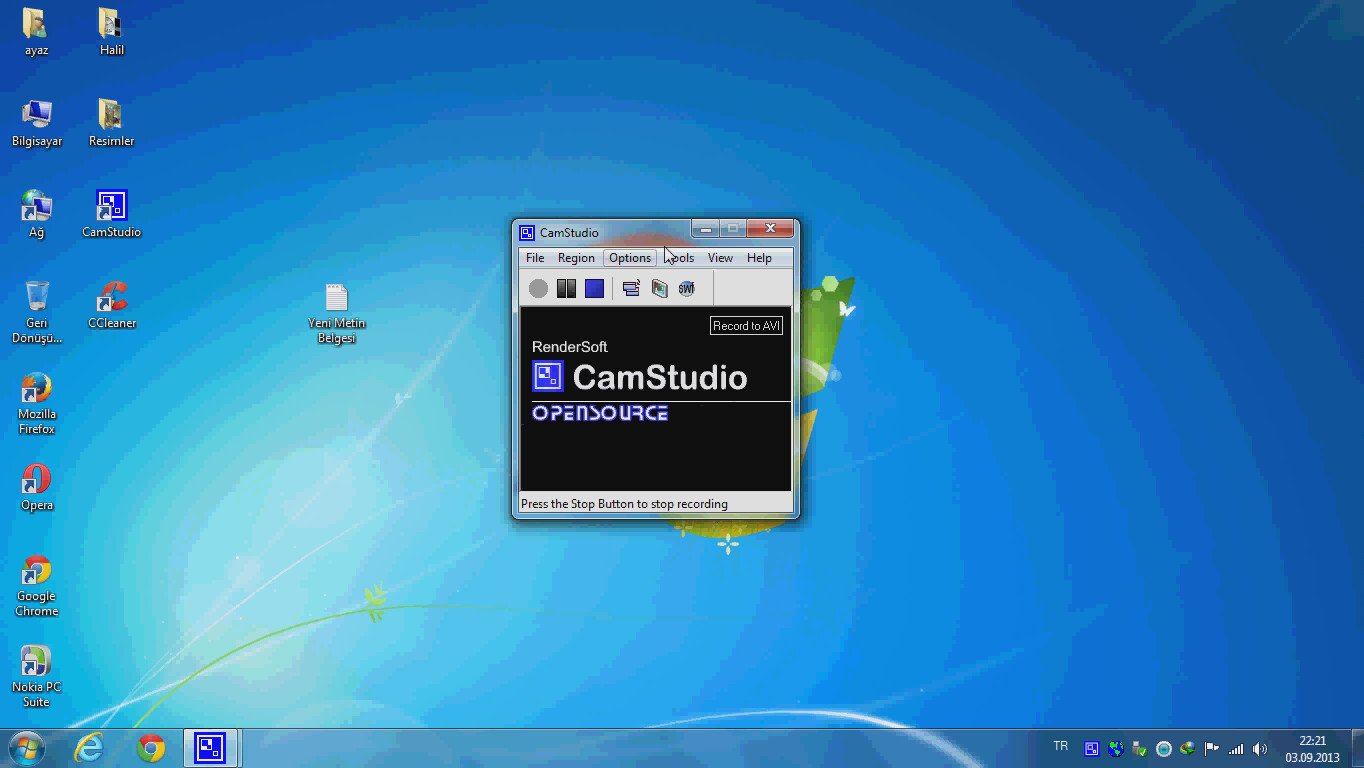Click the SWF record mode toolbar icon
This screenshot has width=1364, height=768.
686,288
